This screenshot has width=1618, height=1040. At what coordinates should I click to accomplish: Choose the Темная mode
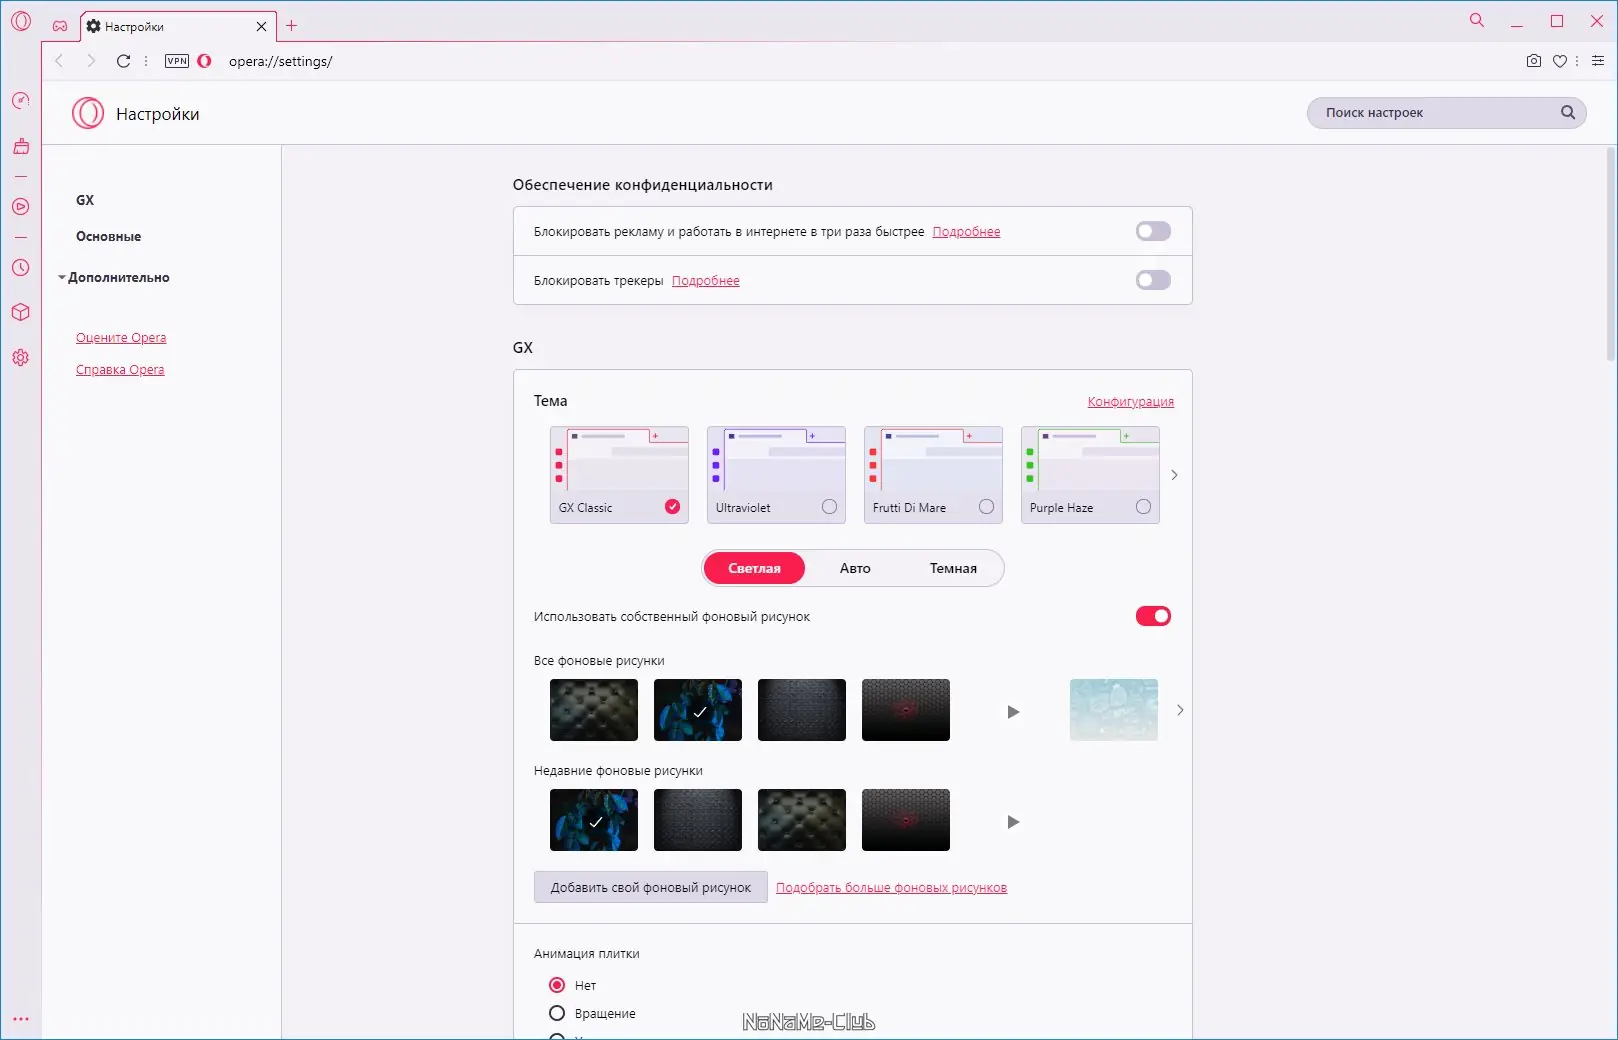[x=953, y=568]
